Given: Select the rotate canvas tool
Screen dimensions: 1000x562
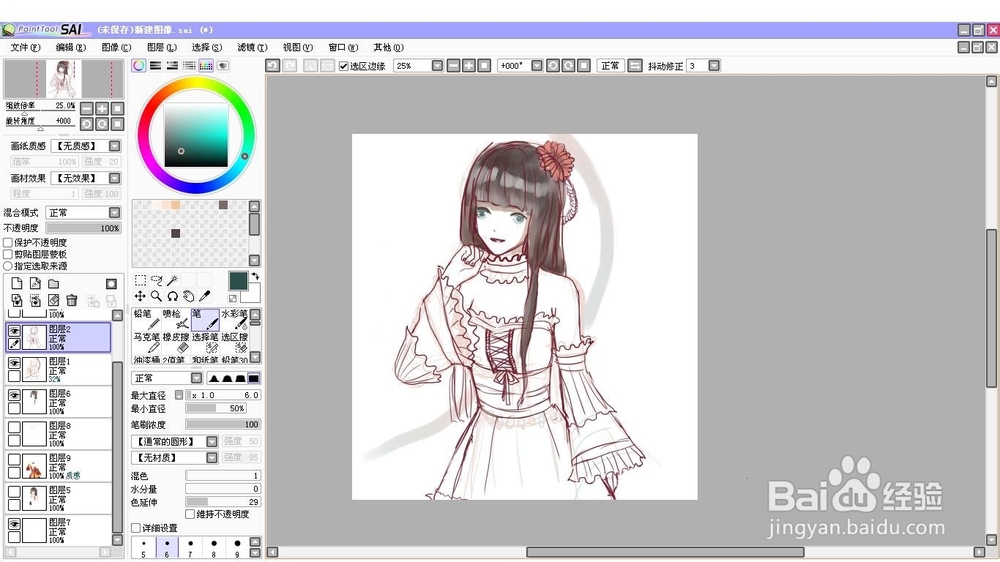Looking at the screenshot, I should [172, 296].
